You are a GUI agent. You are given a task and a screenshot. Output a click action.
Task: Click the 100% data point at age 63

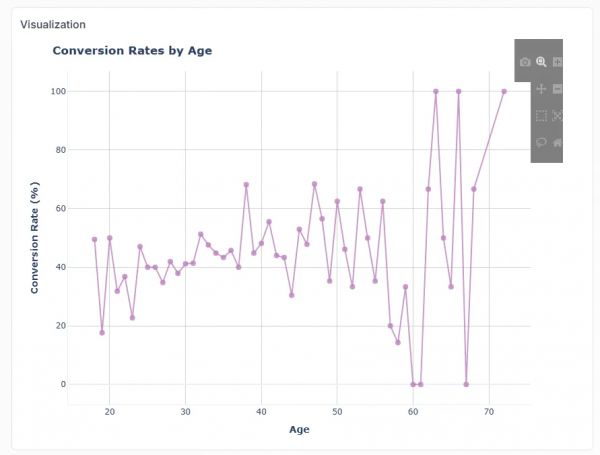(x=436, y=91)
